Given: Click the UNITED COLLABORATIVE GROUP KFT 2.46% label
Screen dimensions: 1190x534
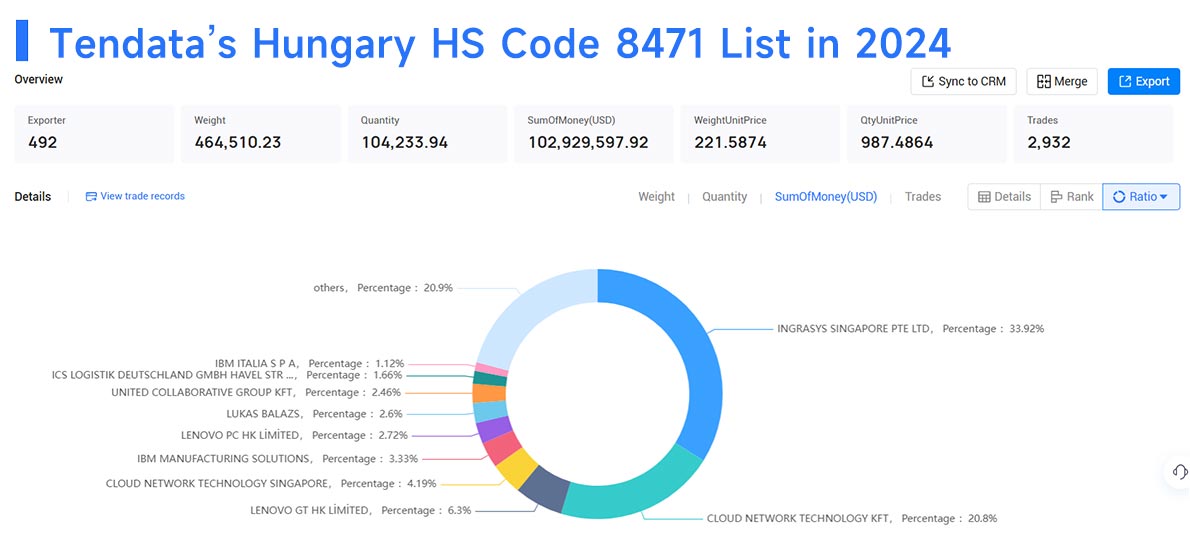Looking at the screenshot, I should point(256,392).
